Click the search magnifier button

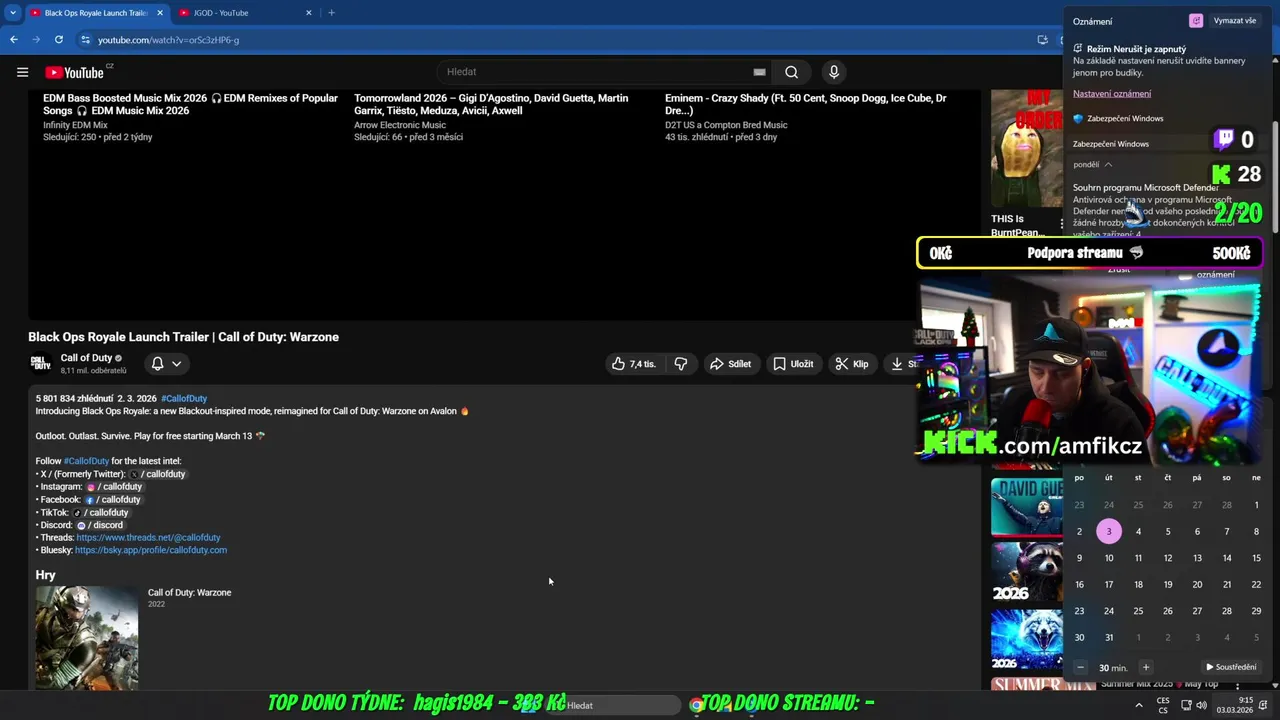791,72
